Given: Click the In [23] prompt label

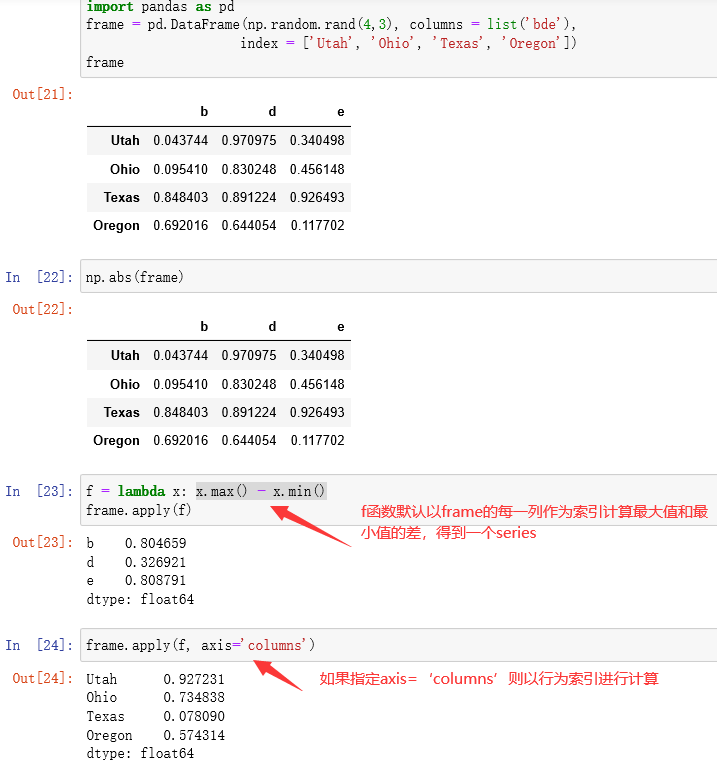Looking at the screenshot, I should click(39, 491).
